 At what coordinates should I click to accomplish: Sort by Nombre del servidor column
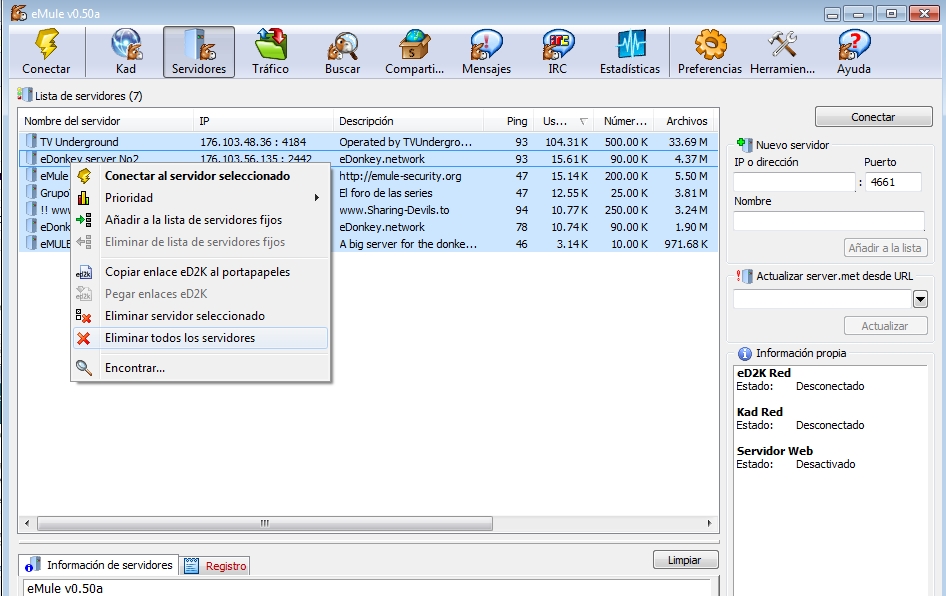click(106, 121)
